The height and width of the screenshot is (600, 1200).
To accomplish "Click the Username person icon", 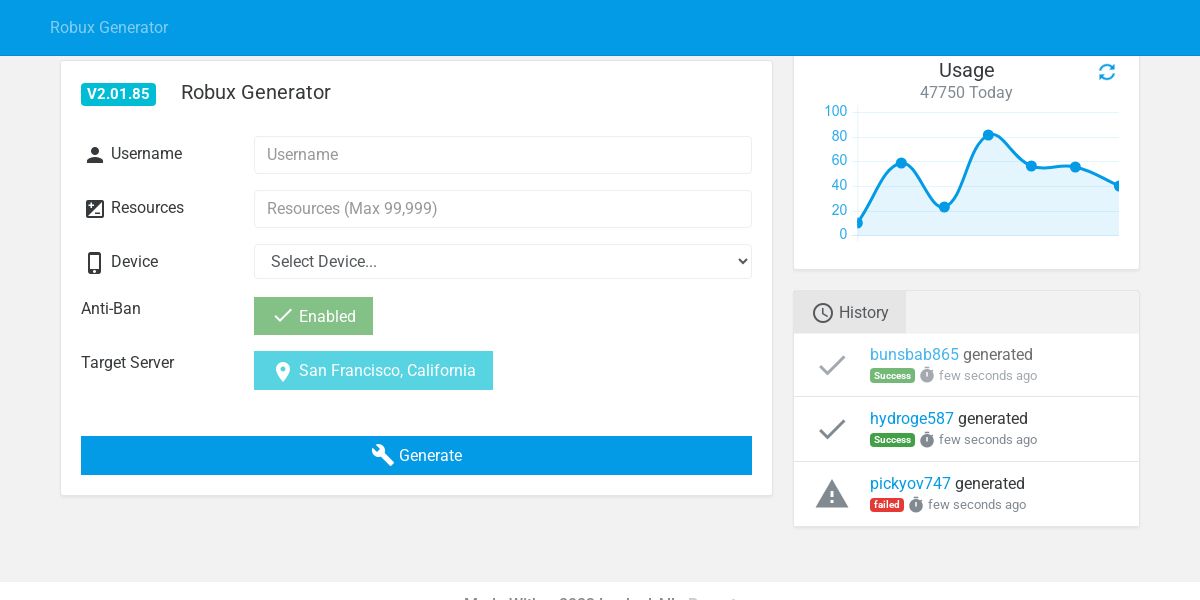I will coord(95,155).
